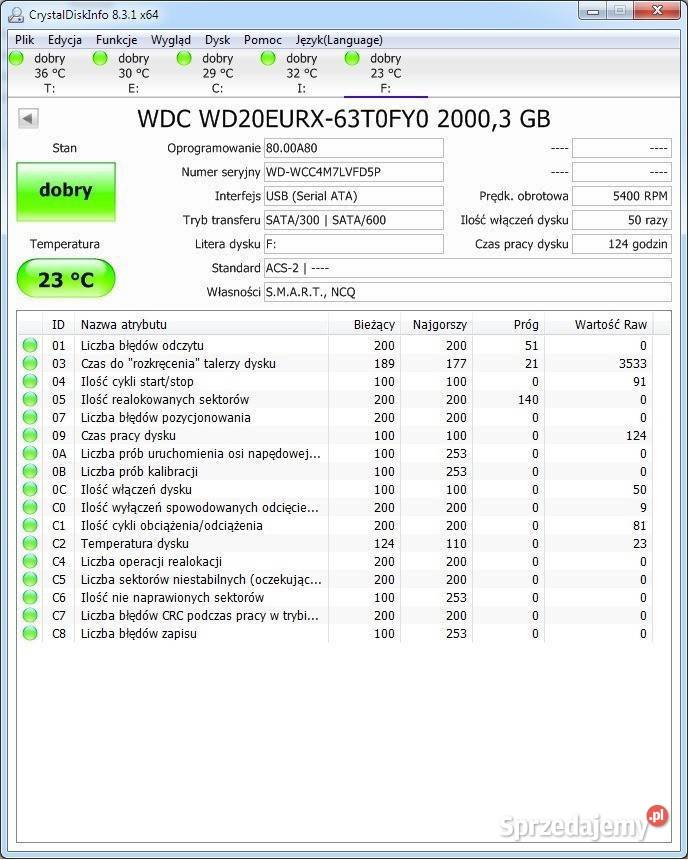The width and height of the screenshot is (688, 860).
Task: Click the previous disk arrow button
Action: pyautogui.click(x=28, y=119)
